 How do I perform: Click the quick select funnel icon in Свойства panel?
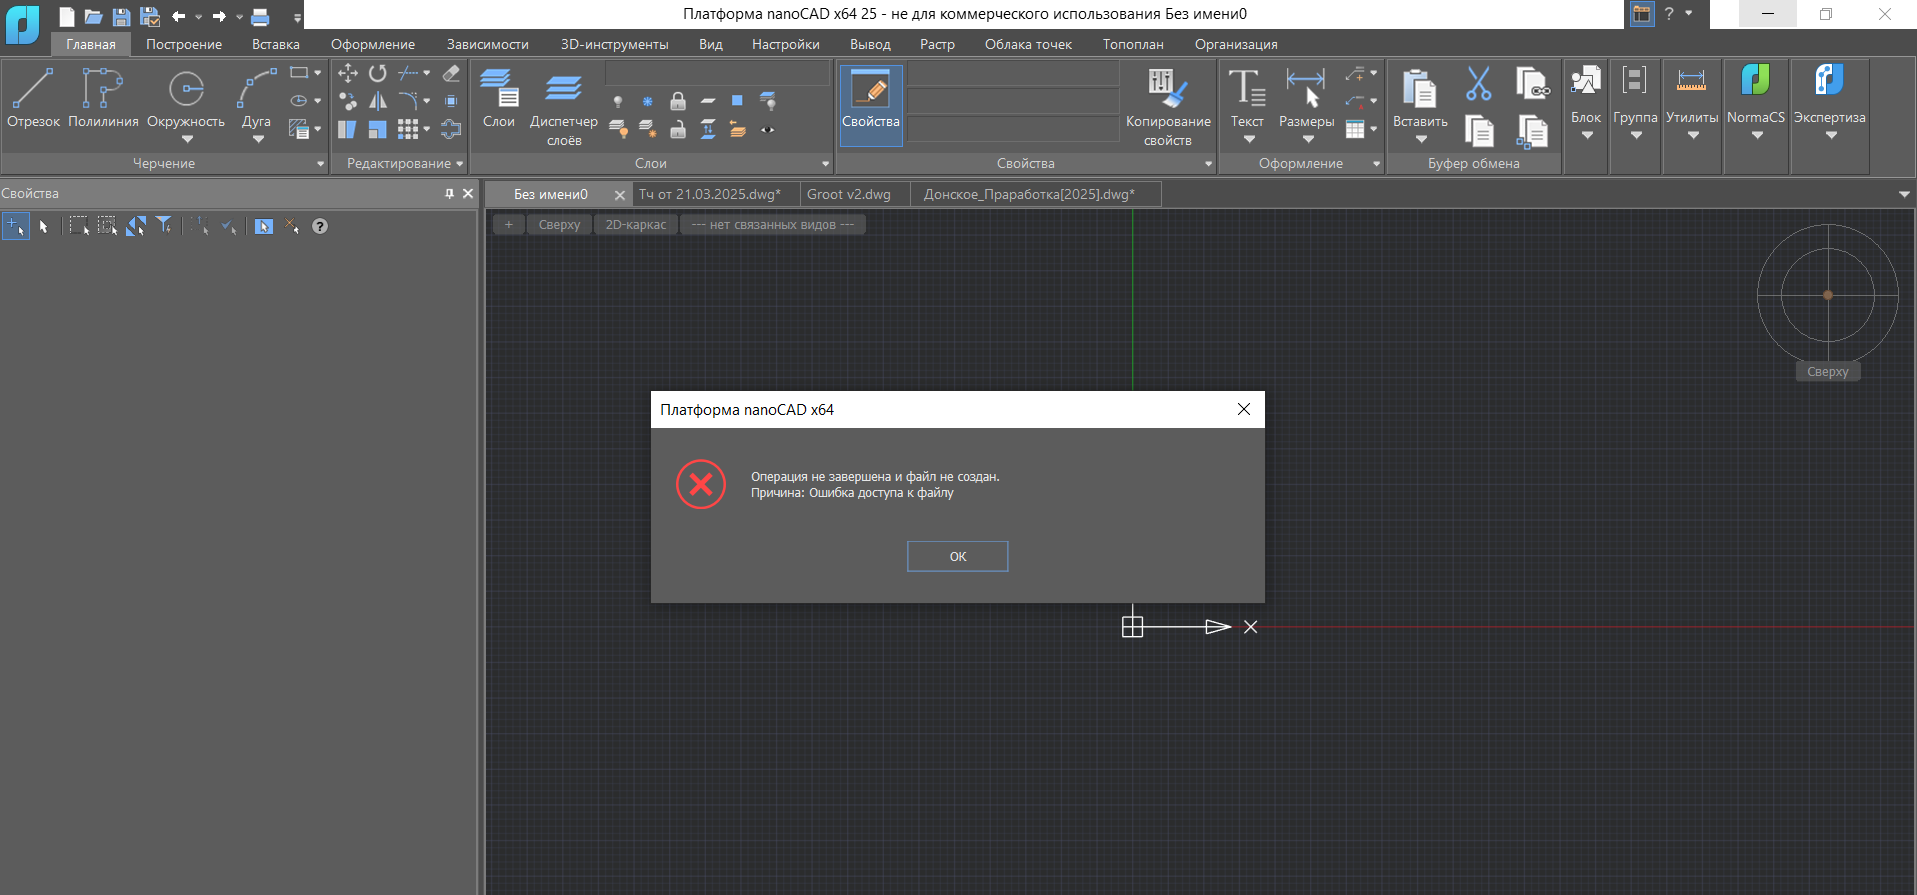click(164, 226)
